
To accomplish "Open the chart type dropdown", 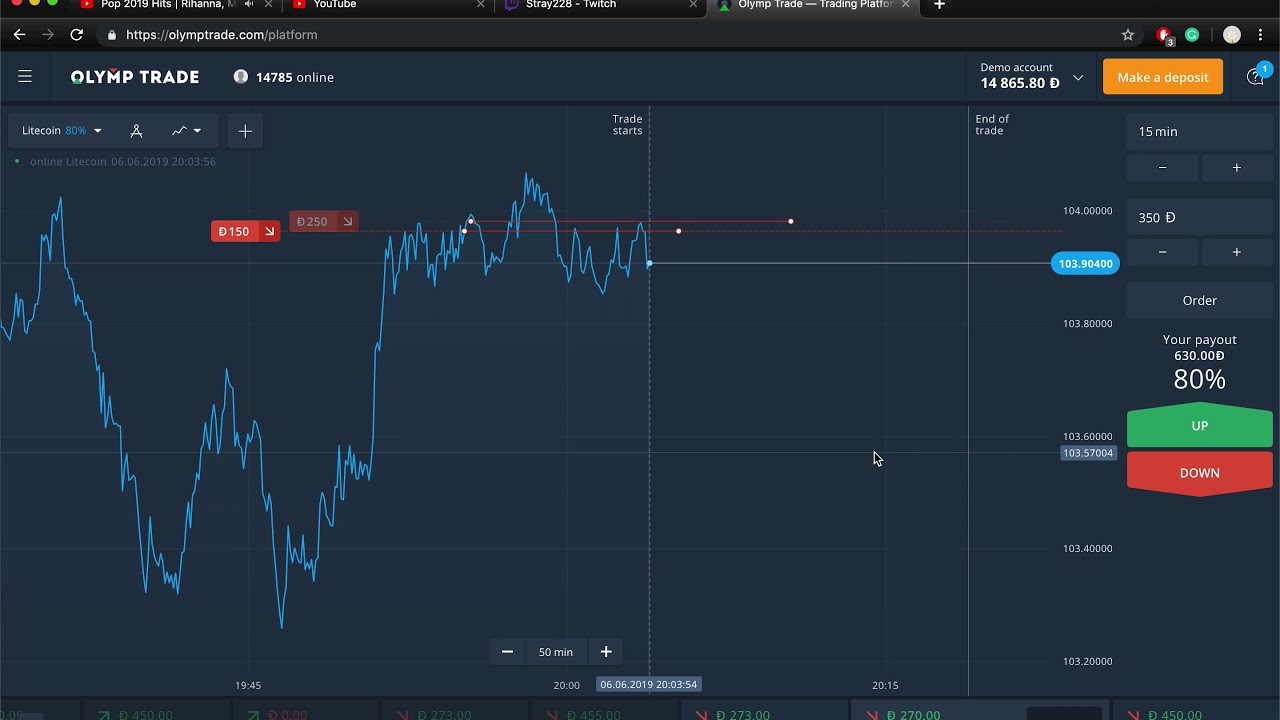I will pos(186,131).
